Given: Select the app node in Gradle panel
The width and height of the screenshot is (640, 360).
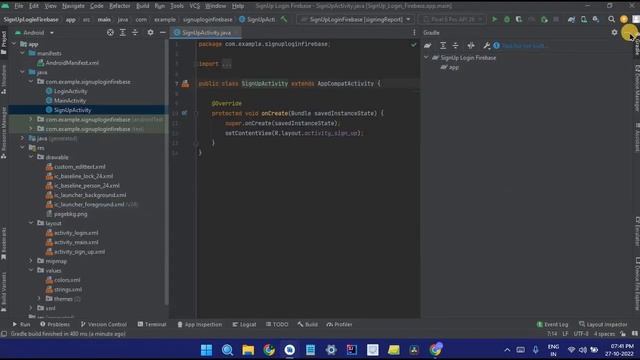Looking at the screenshot, I should coord(453,67).
